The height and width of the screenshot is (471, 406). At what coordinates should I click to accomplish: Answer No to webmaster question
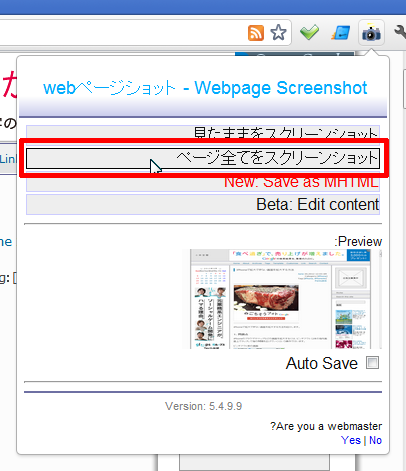[x=375, y=440]
